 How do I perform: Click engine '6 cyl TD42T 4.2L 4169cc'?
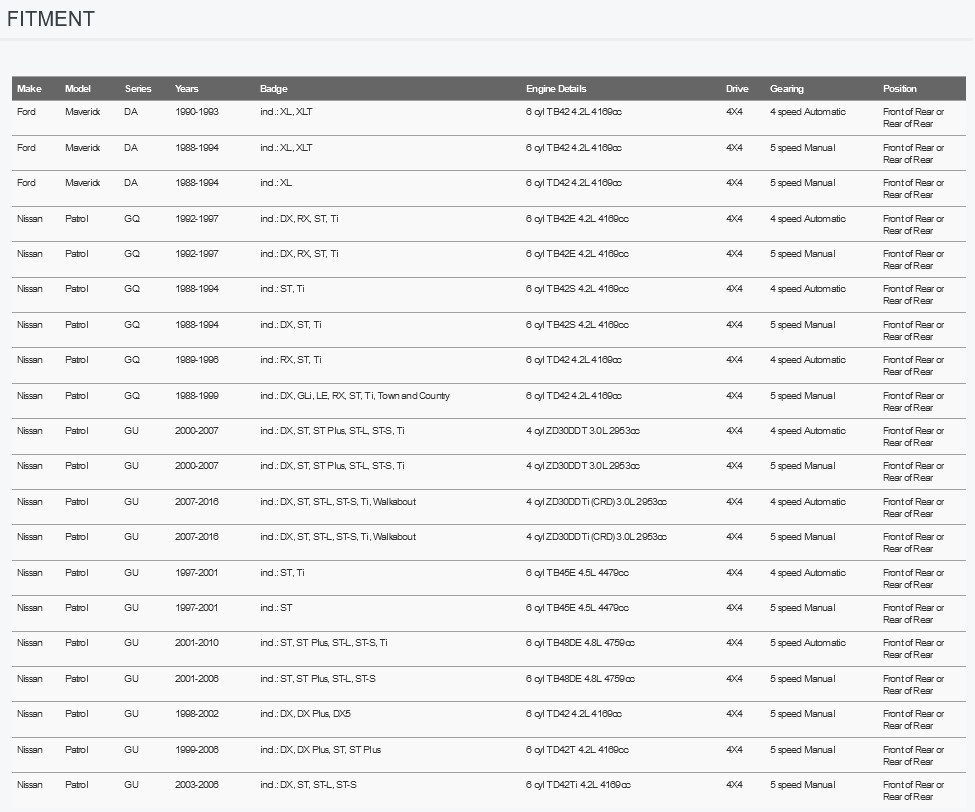[577, 750]
